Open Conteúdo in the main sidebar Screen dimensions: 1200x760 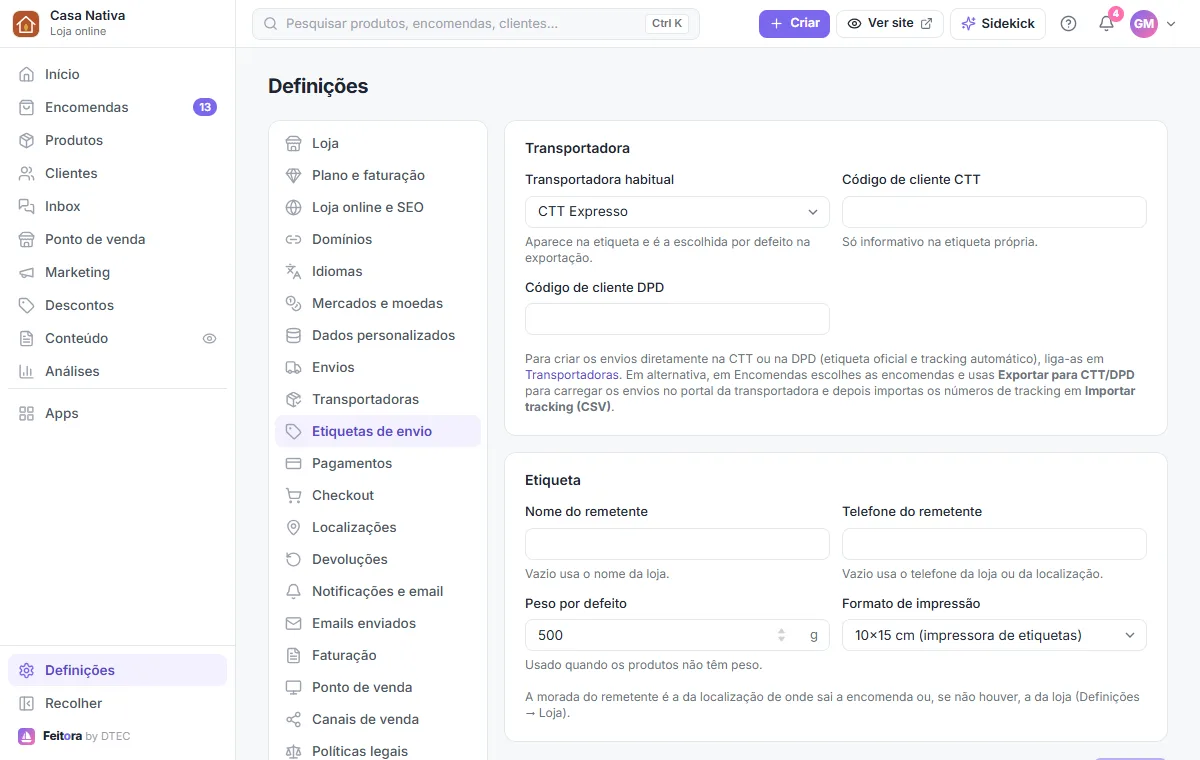(117, 338)
